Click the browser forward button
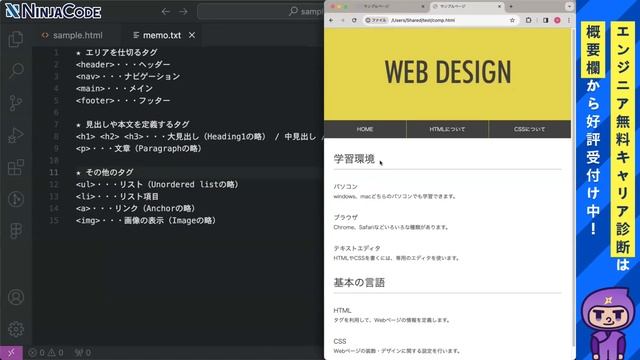The height and width of the screenshot is (360, 640). click(x=342, y=20)
